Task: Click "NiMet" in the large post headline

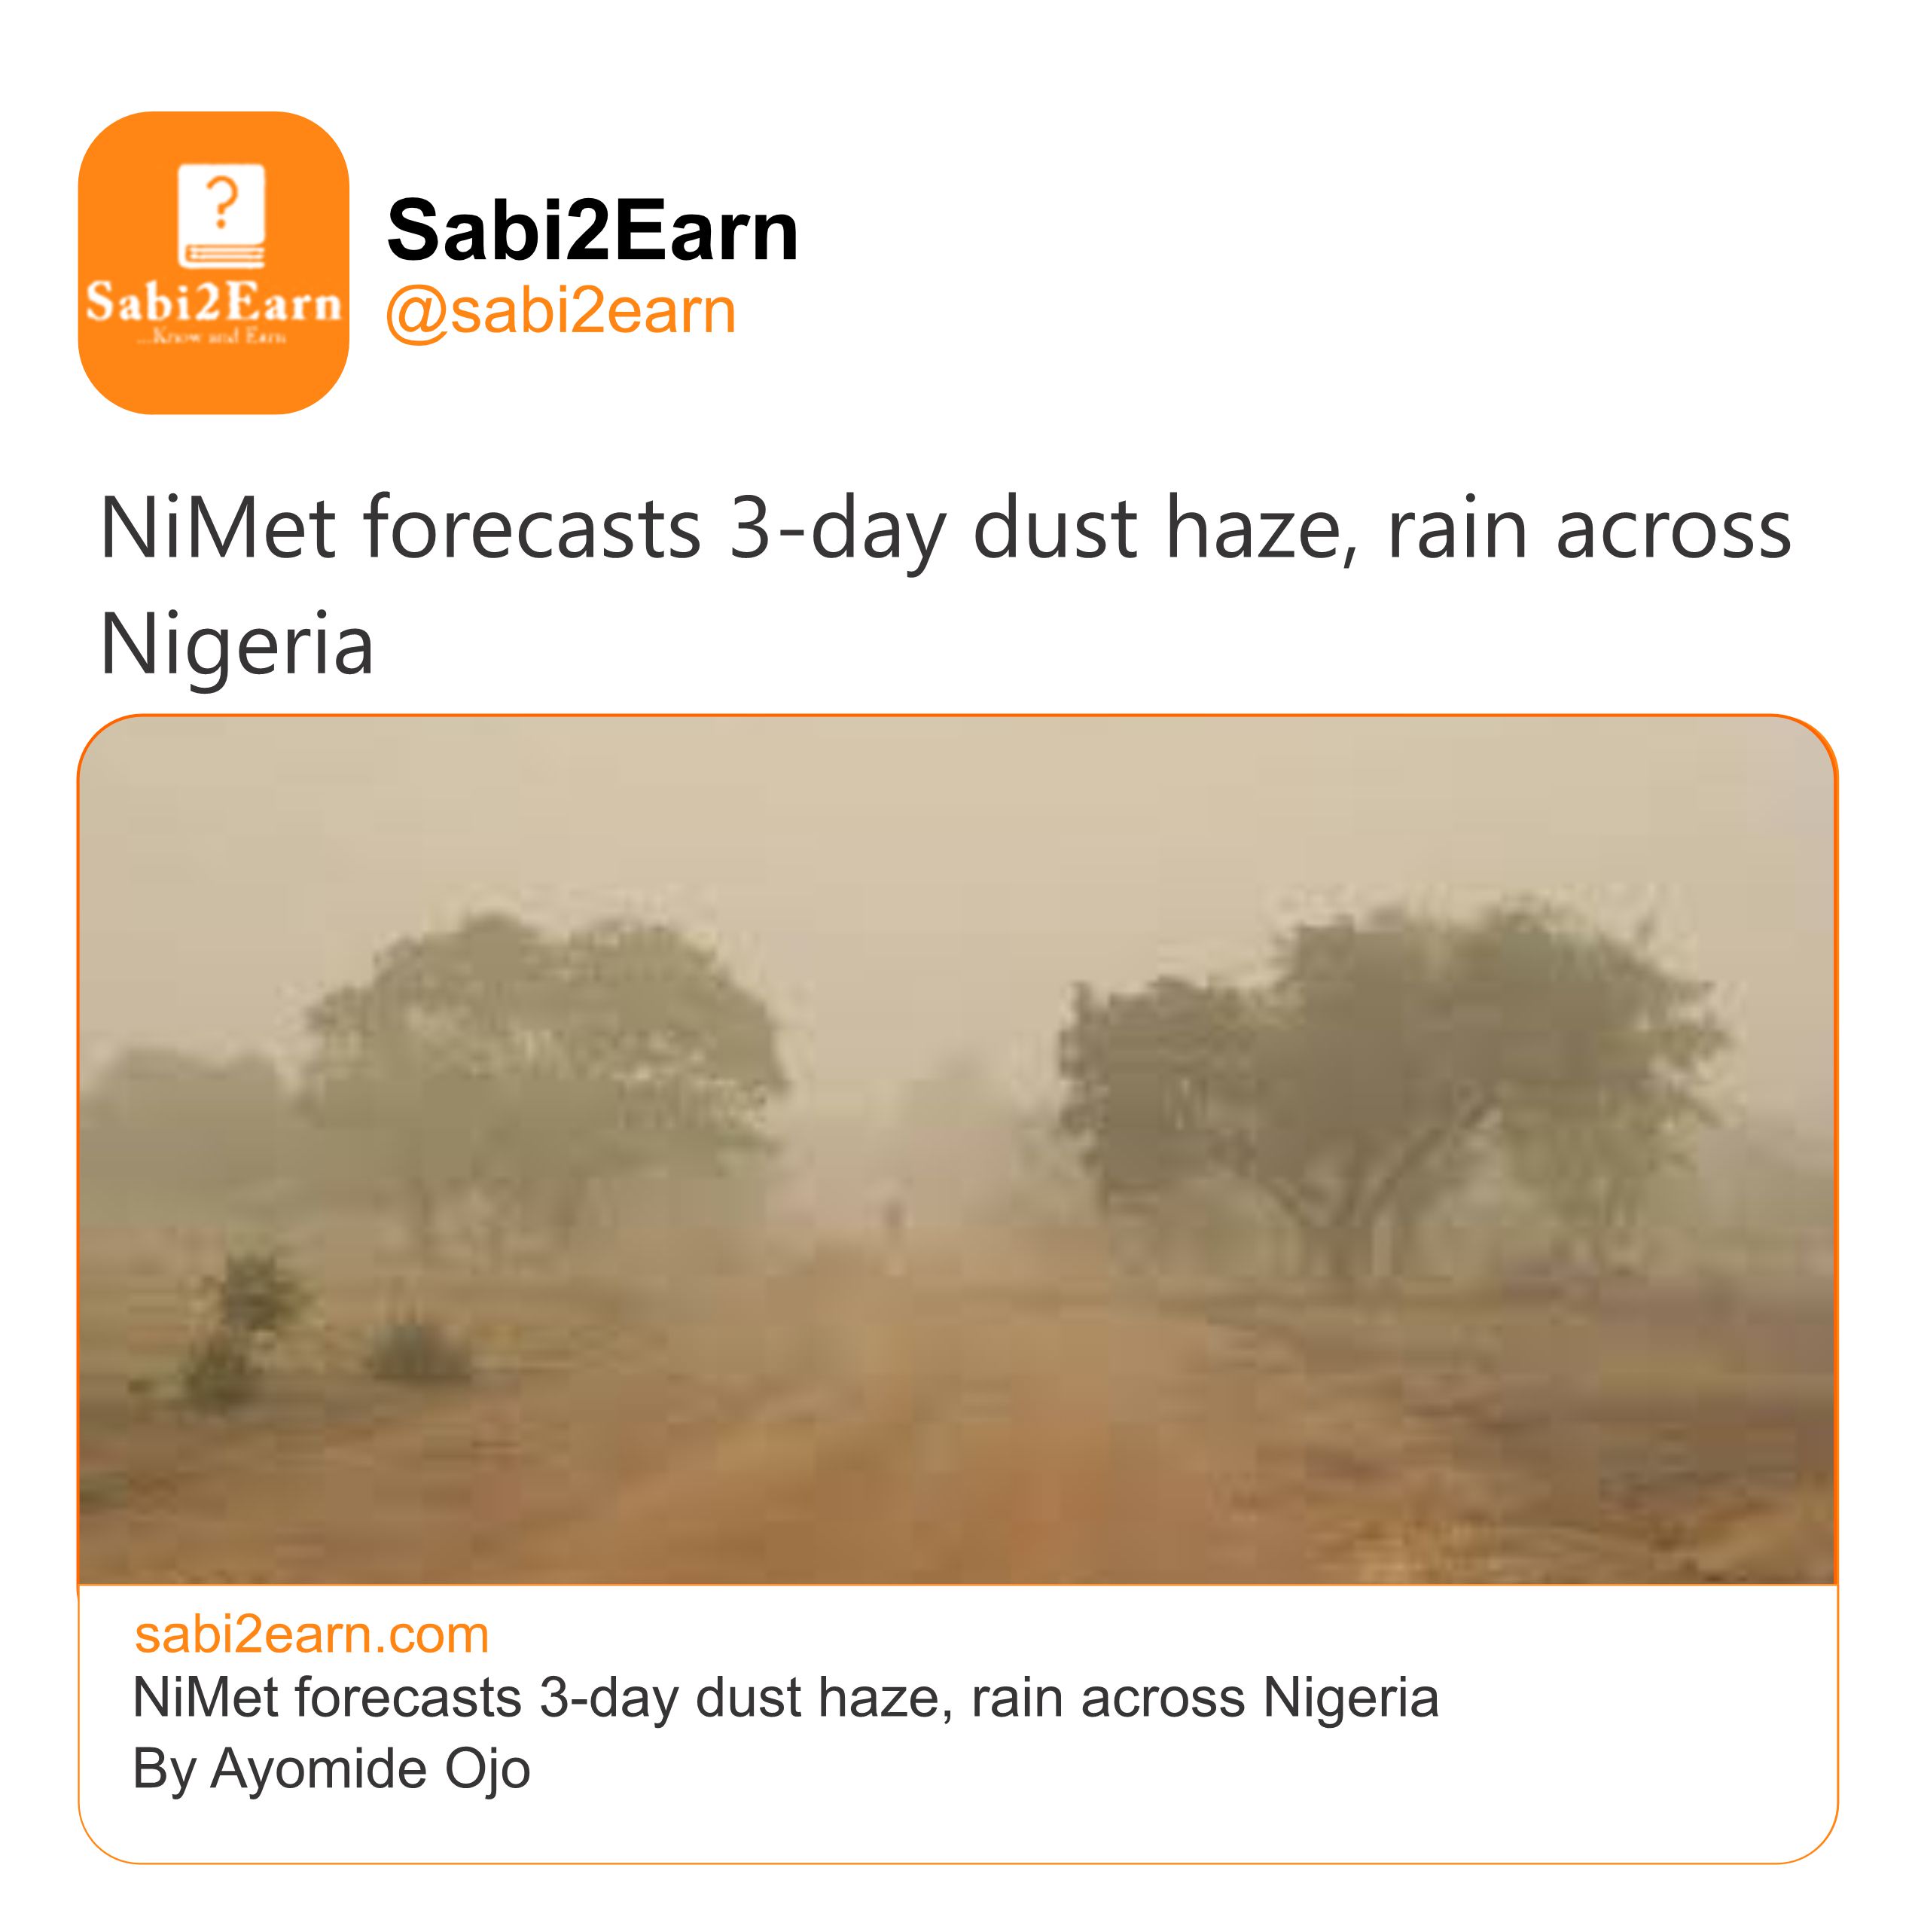Action: pyautogui.click(x=217, y=528)
